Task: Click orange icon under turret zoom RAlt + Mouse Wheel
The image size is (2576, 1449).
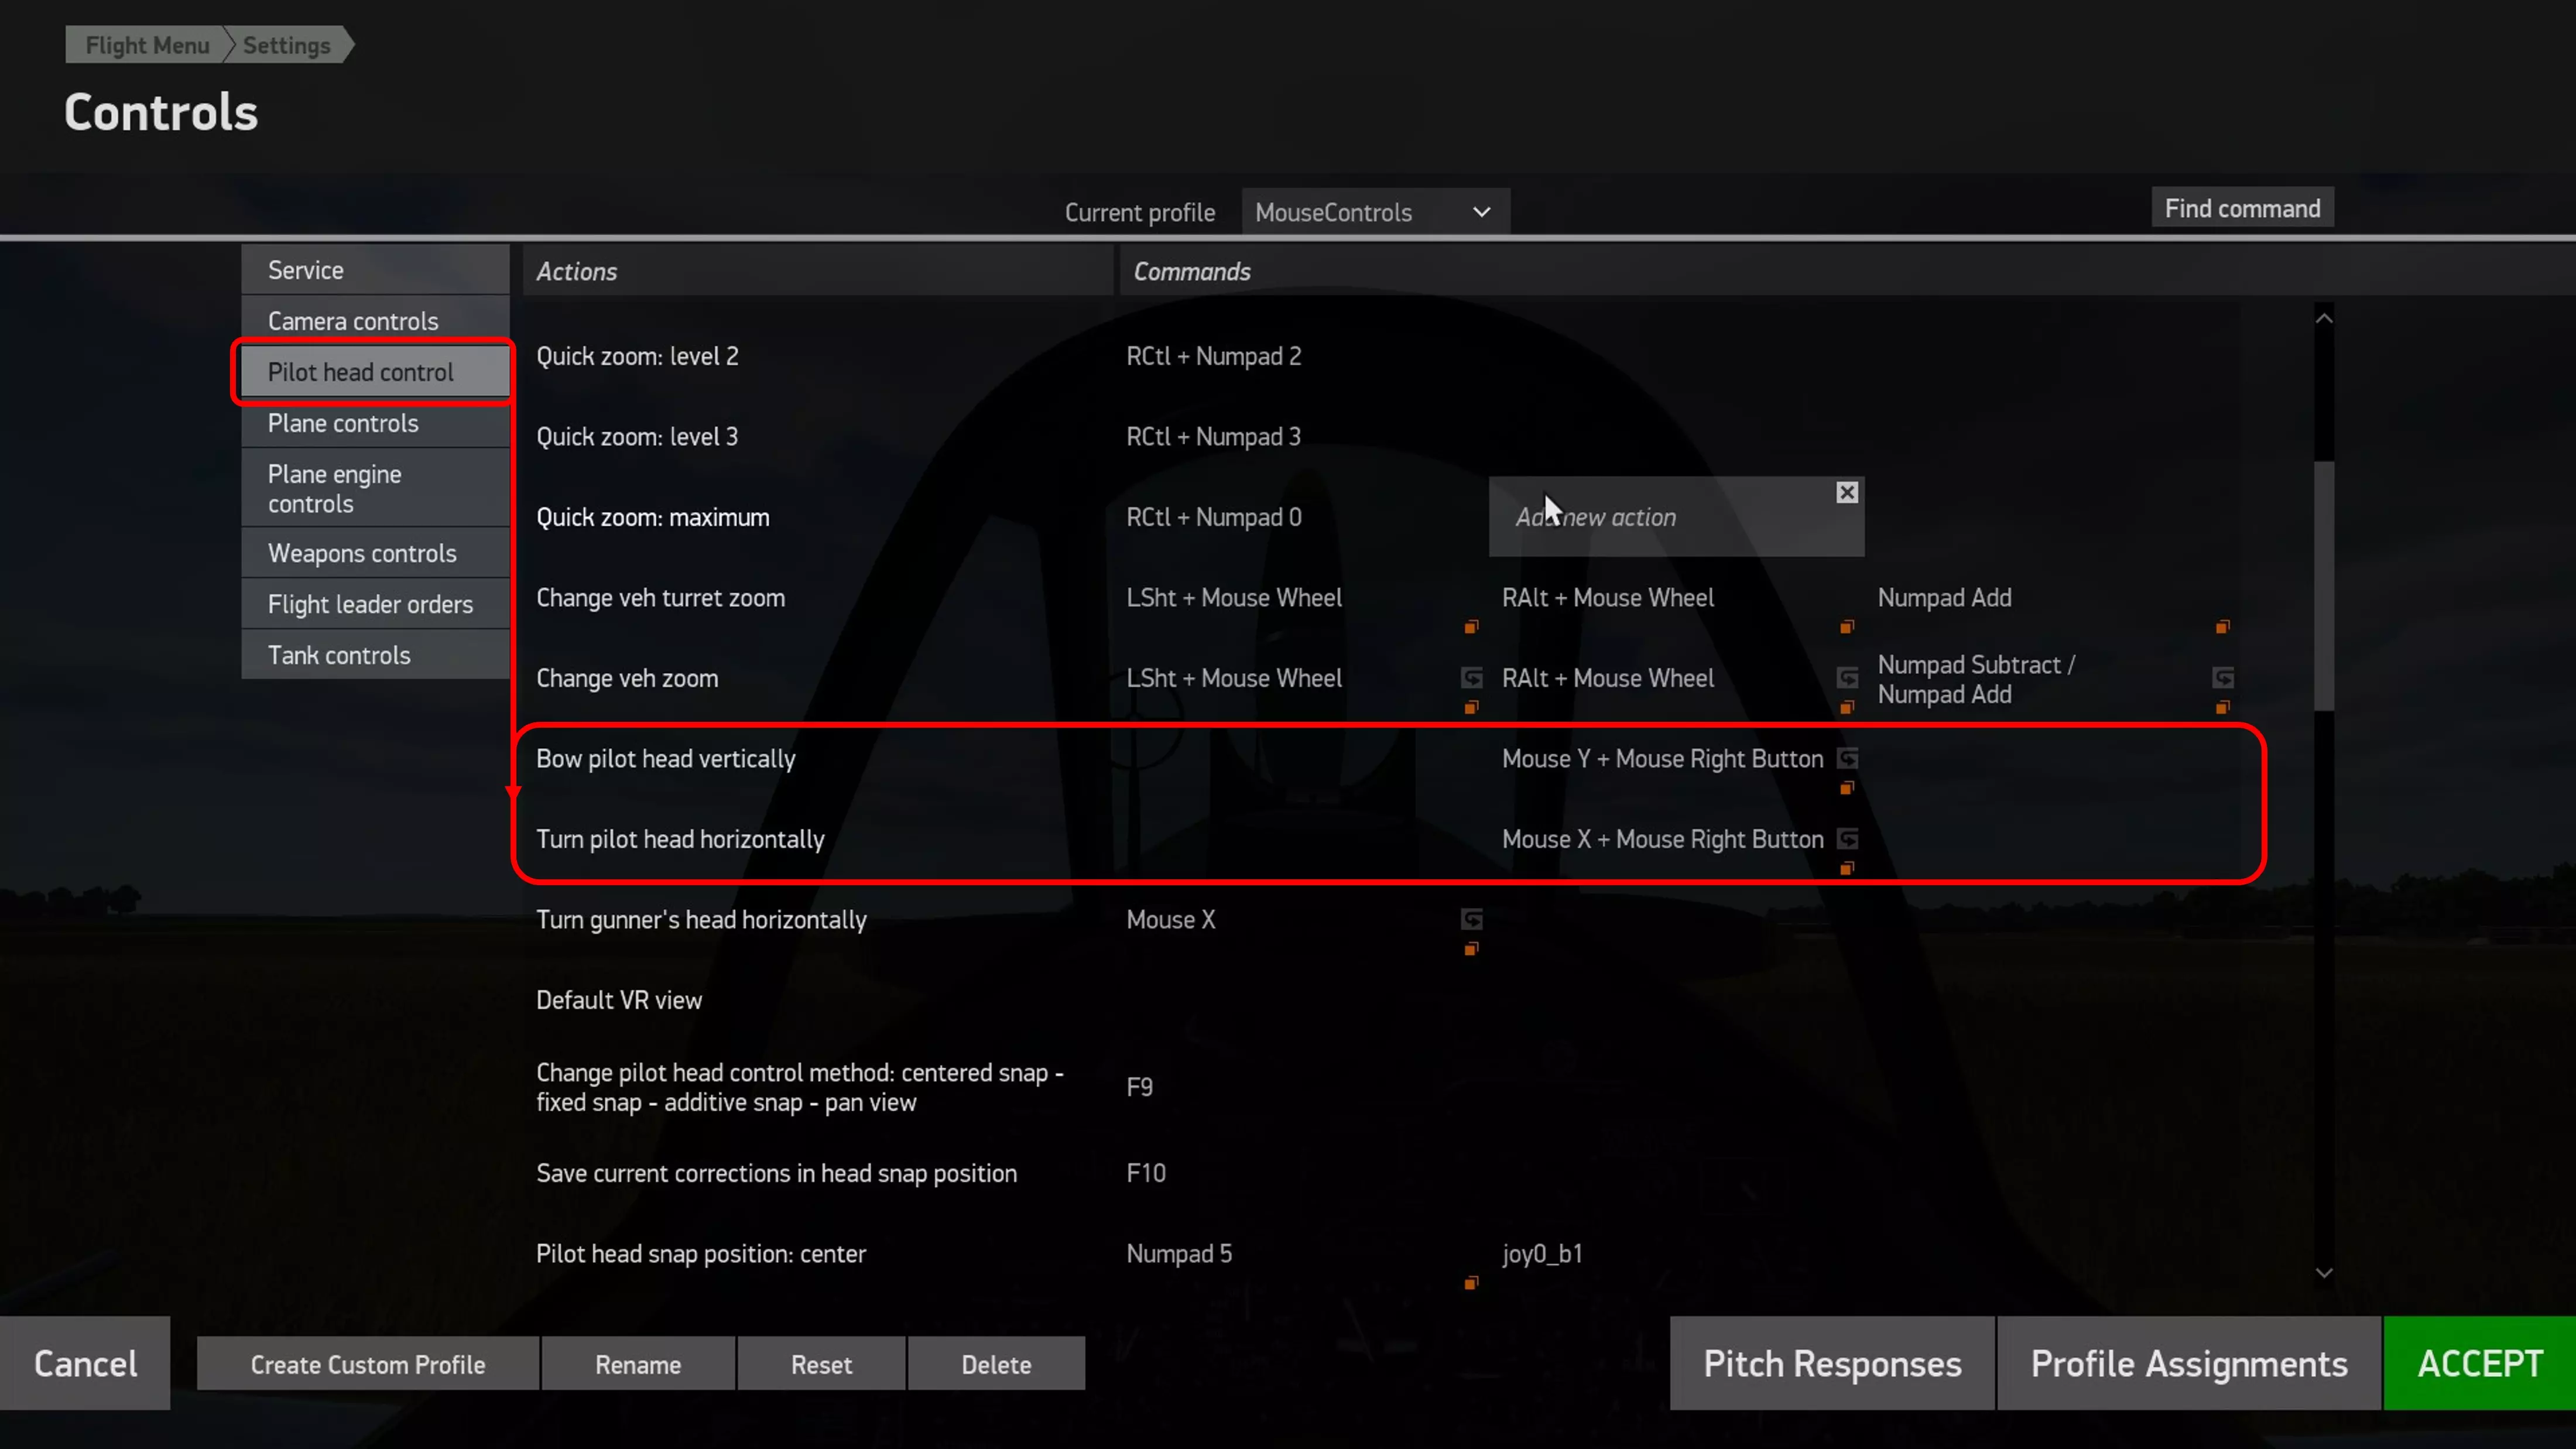Action: click(x=1846, y=627)
